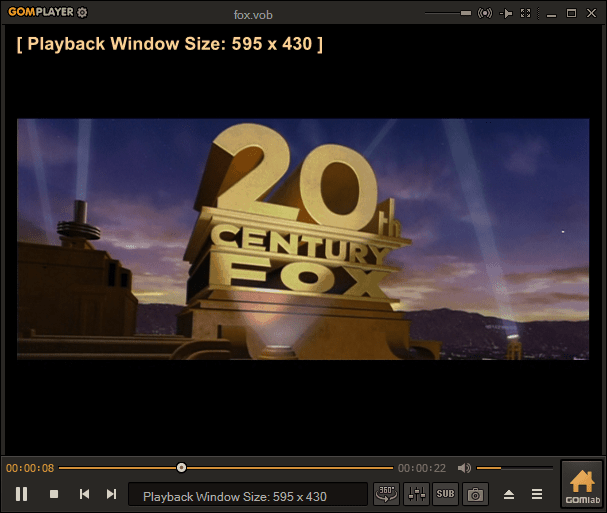Image resolution: width=607 pixels, height=513 pixels.
Task: Minimize the GOM Player window
Action: click(551, 14)
